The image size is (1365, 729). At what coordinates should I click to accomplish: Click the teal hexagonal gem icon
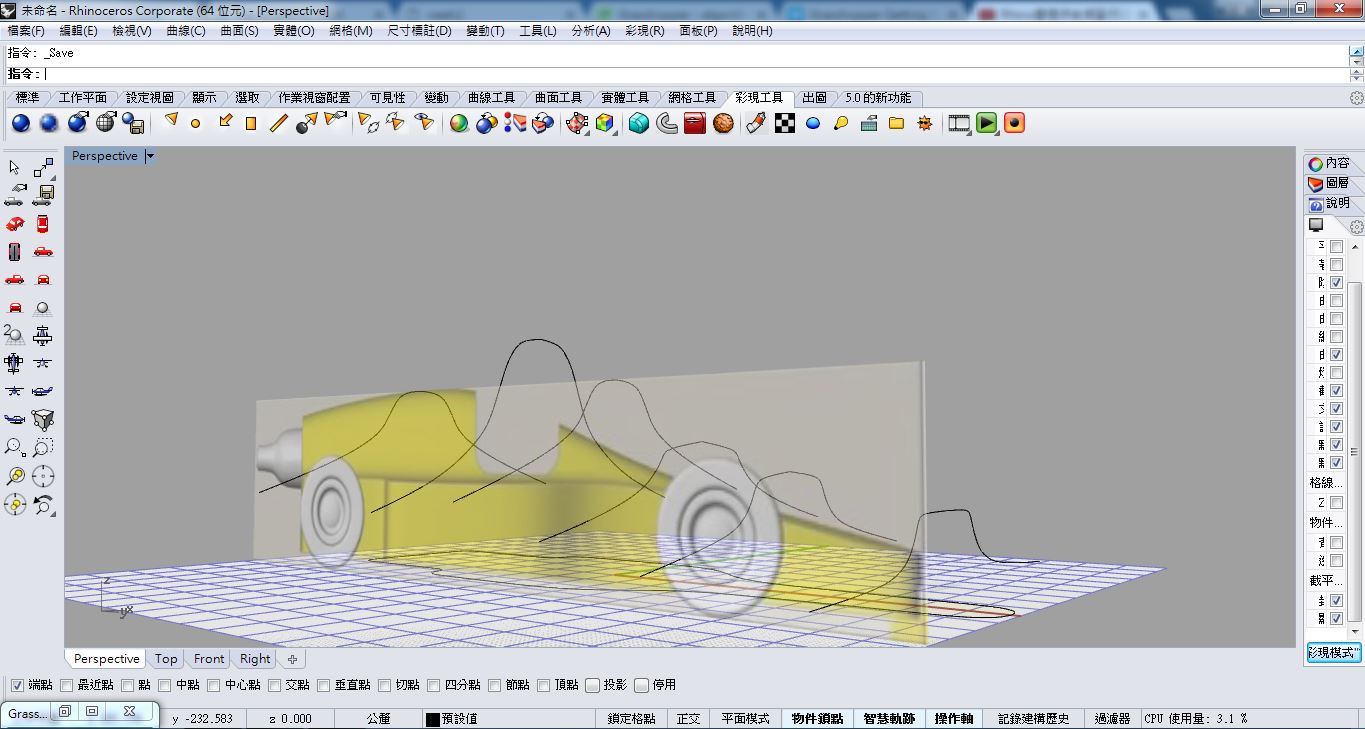coord(638,123)
